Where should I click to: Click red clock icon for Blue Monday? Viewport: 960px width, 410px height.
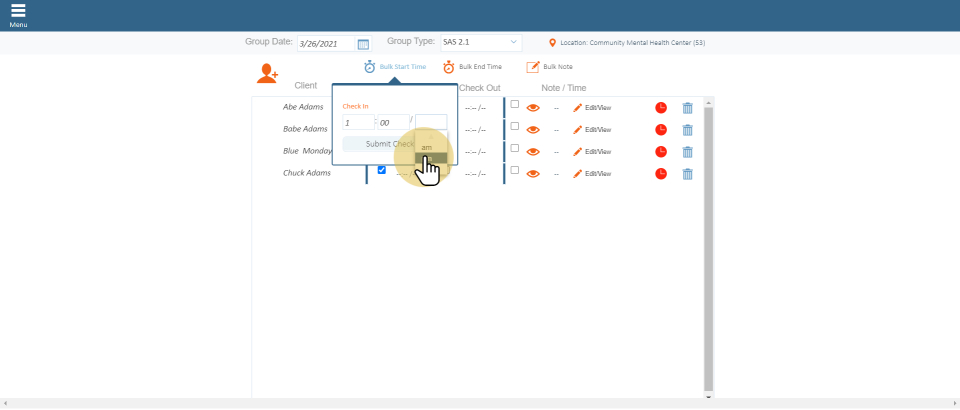[661, 152]
